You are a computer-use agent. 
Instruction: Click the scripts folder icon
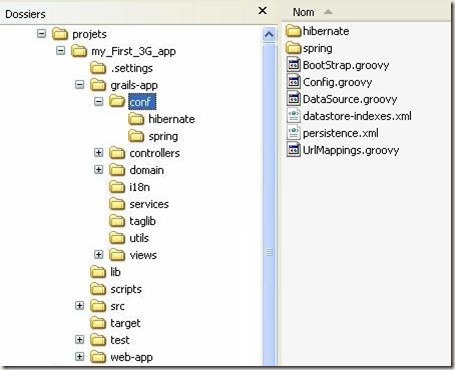(98, 289)
